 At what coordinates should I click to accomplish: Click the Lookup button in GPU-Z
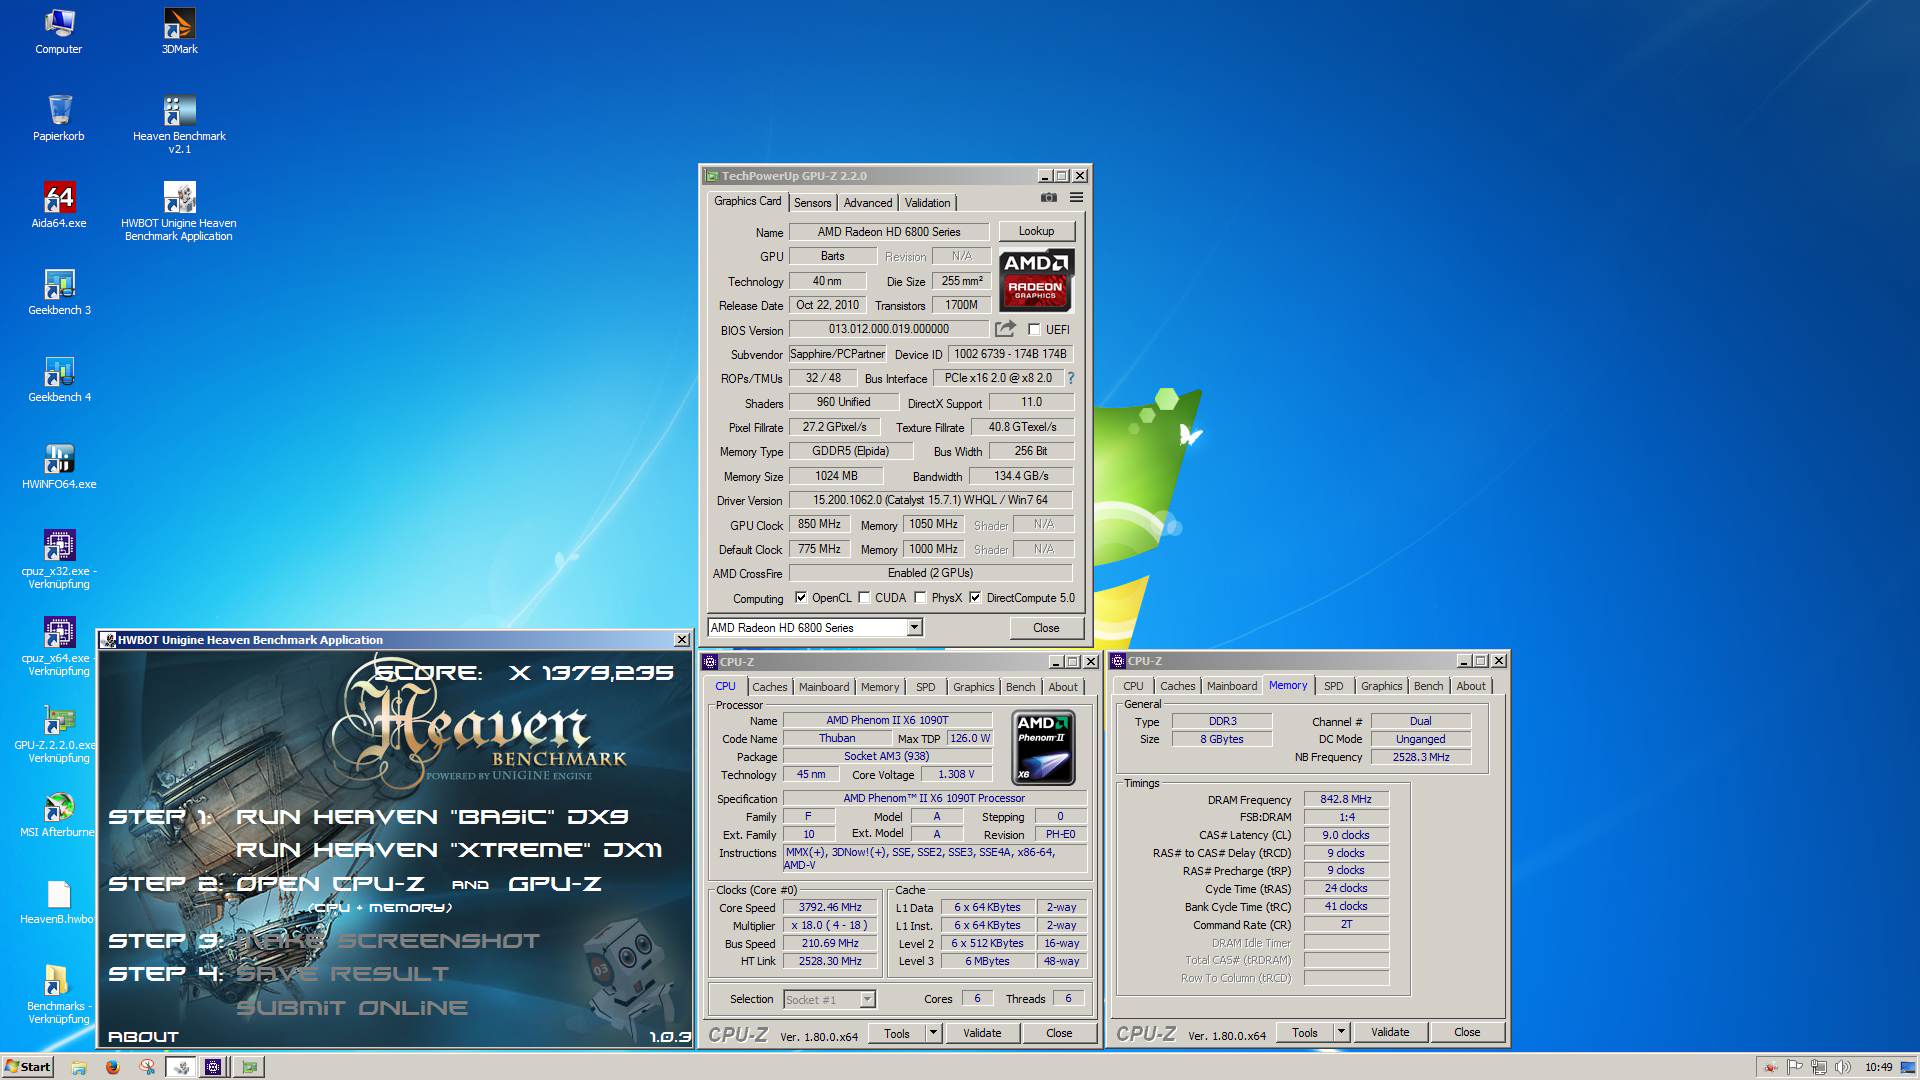(1036, 231)
